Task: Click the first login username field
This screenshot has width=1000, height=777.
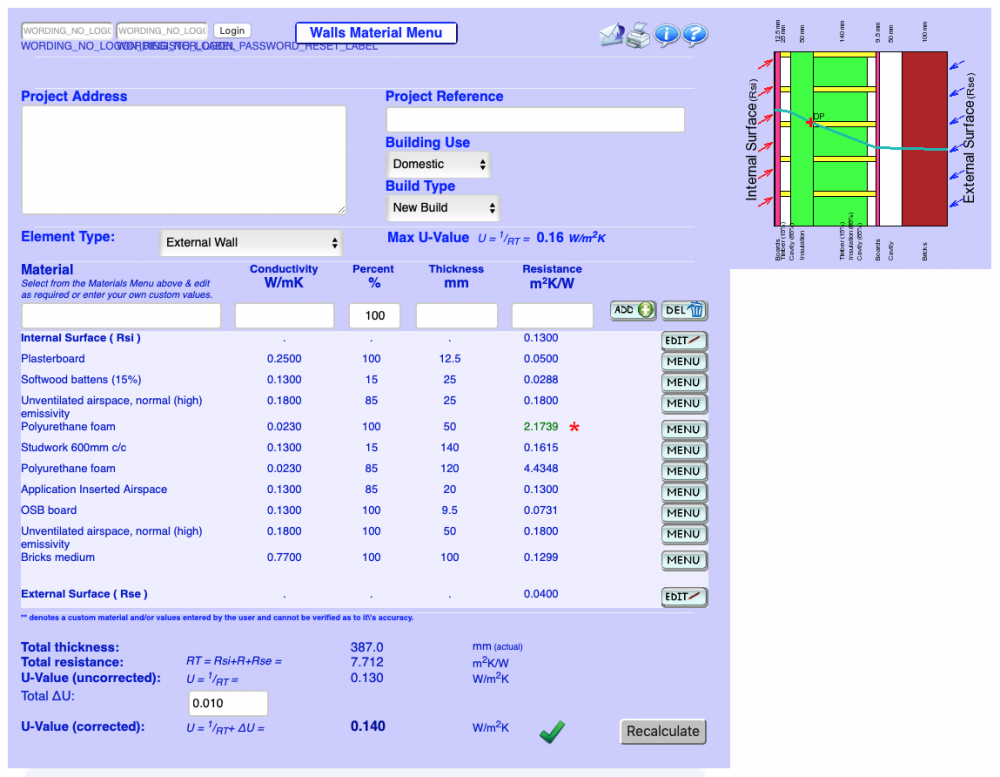Action: (67, 31)
